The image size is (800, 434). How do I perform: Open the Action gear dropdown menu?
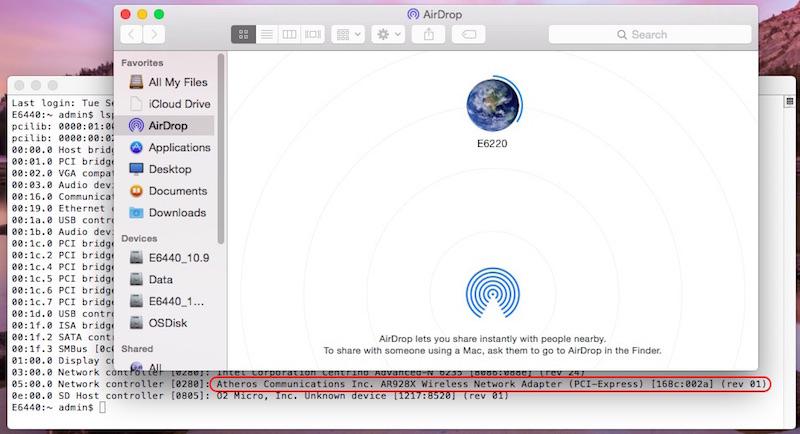point(387,34)
